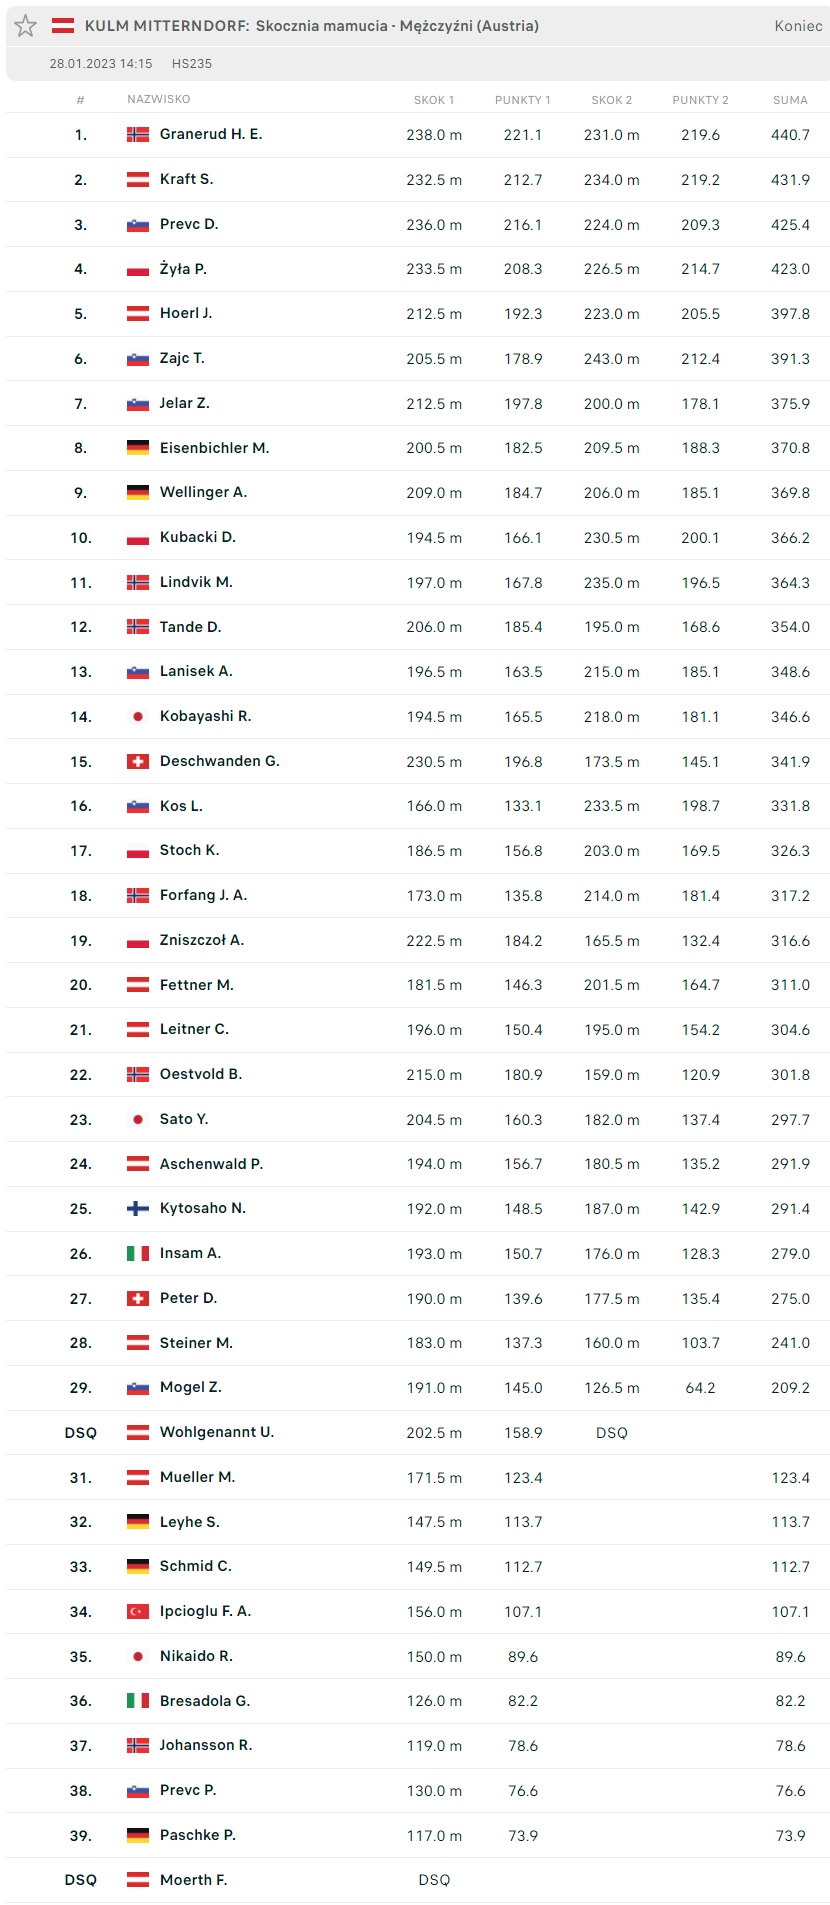
Task: Click the NAZWISKO column header
Action: tap(158, 99)
